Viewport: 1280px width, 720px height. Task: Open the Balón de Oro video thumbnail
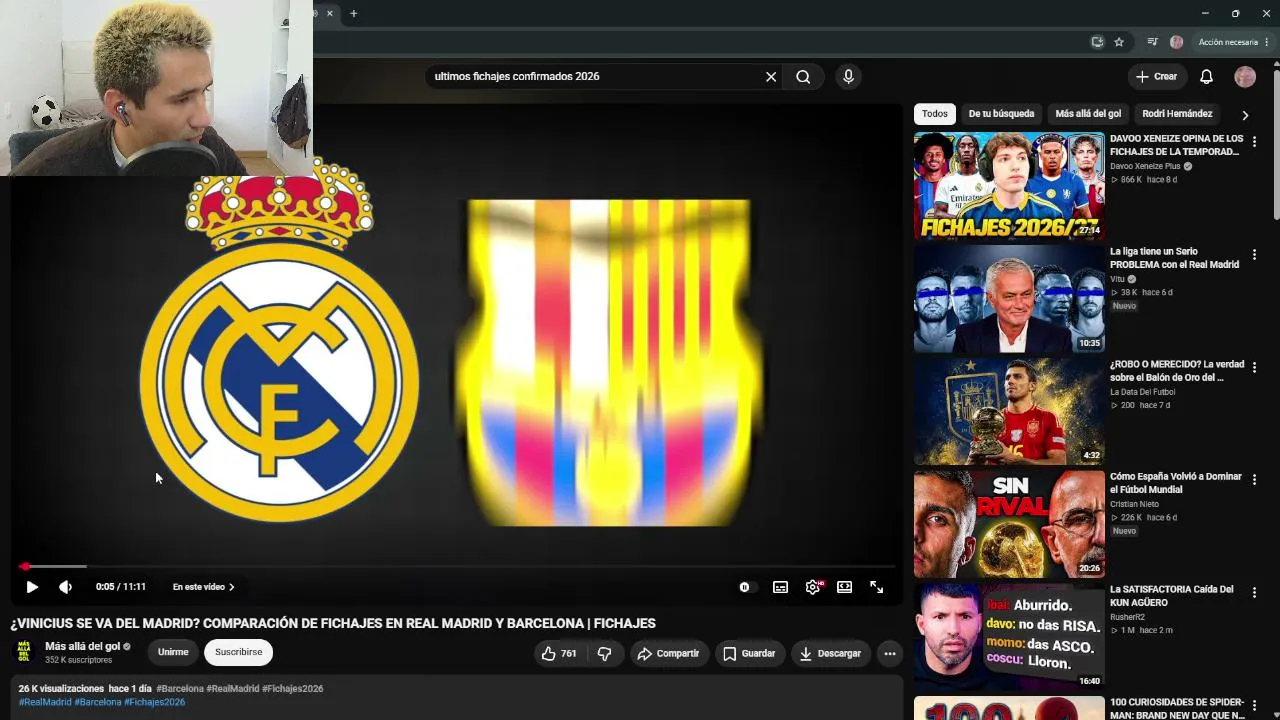click(x=1009, y=412)
